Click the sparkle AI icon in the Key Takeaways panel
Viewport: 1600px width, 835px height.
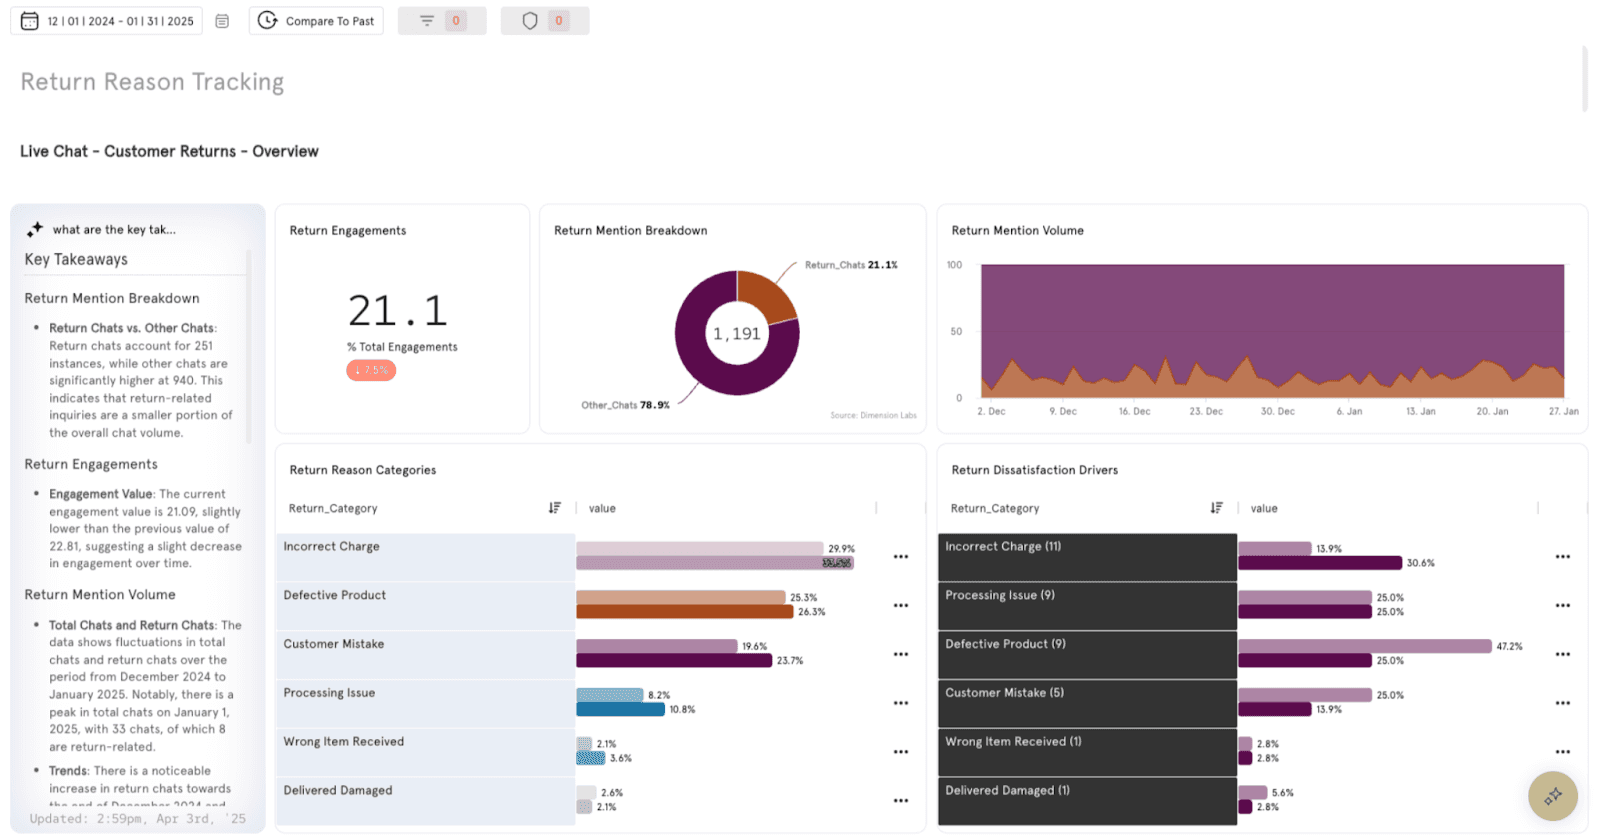[35, 229]
